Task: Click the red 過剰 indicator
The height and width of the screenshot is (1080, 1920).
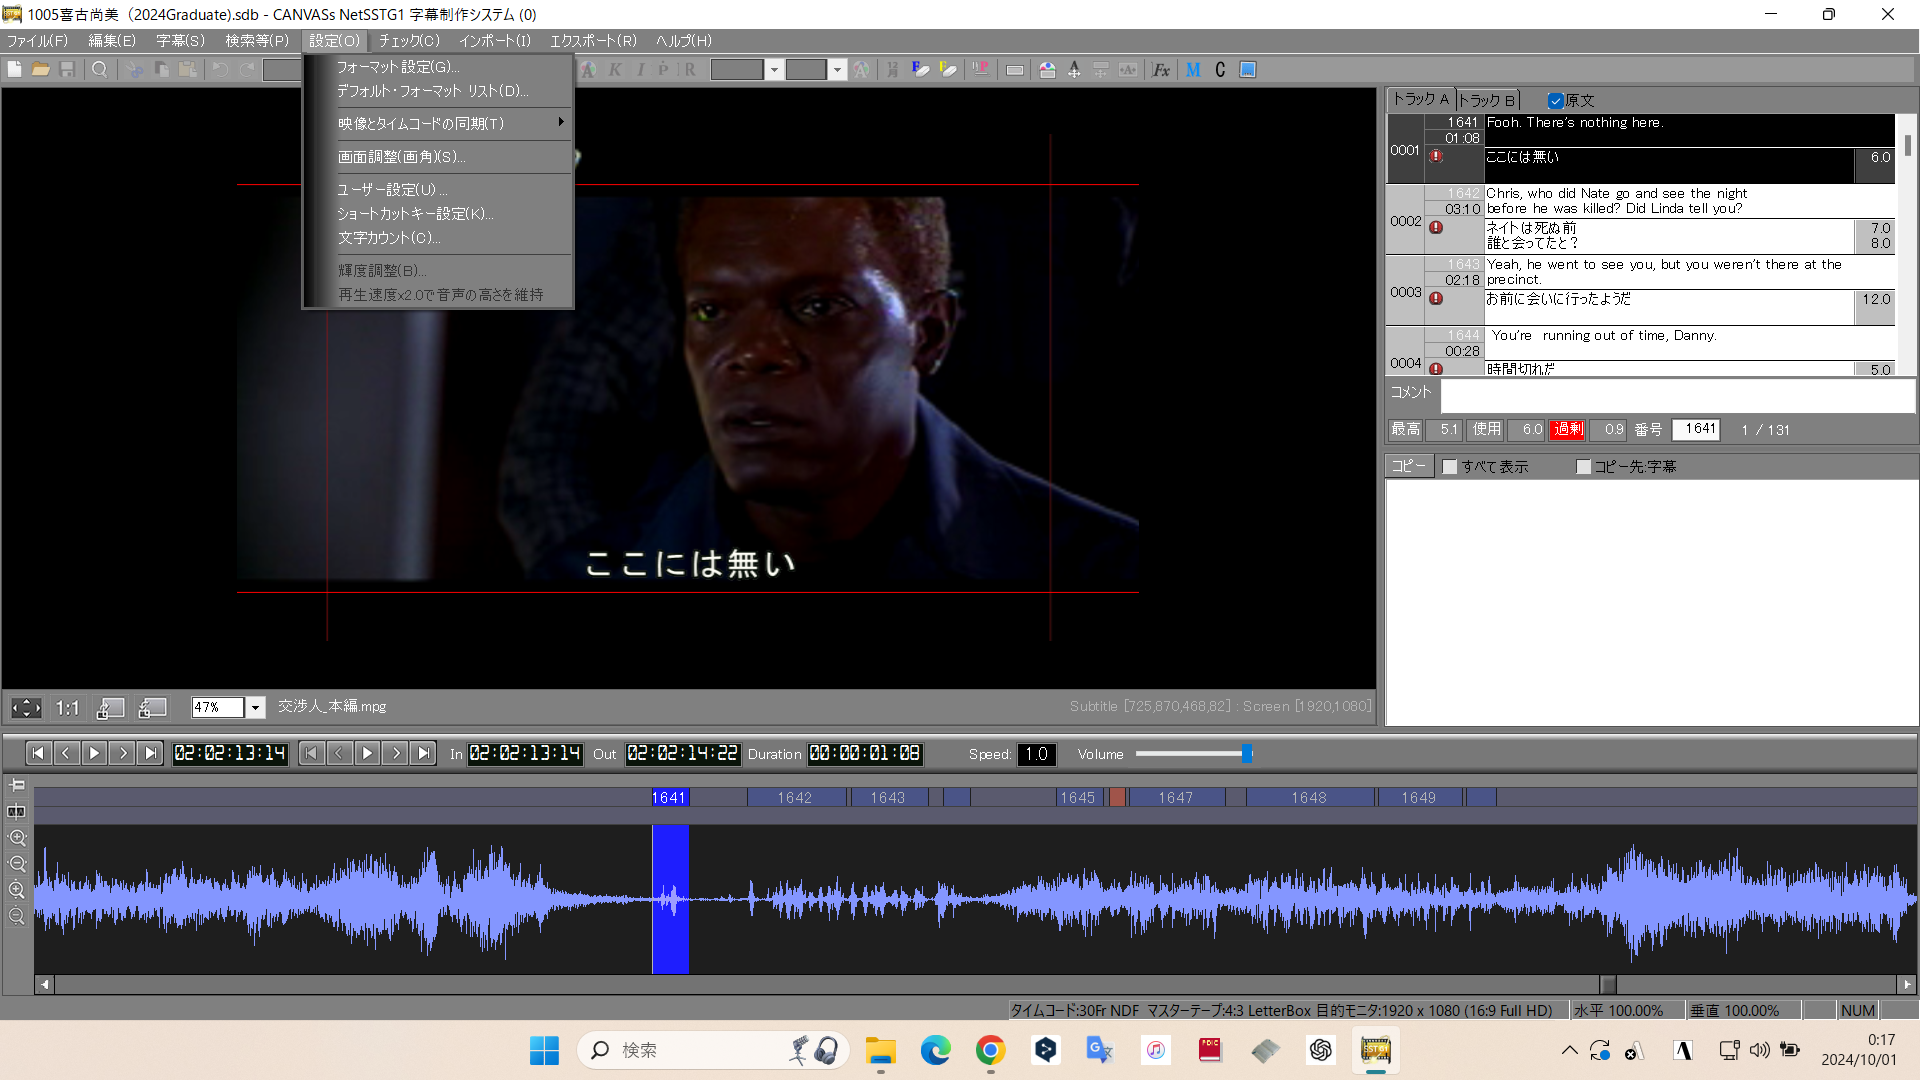Action: pyautogui.click(x=1567, y=430)
